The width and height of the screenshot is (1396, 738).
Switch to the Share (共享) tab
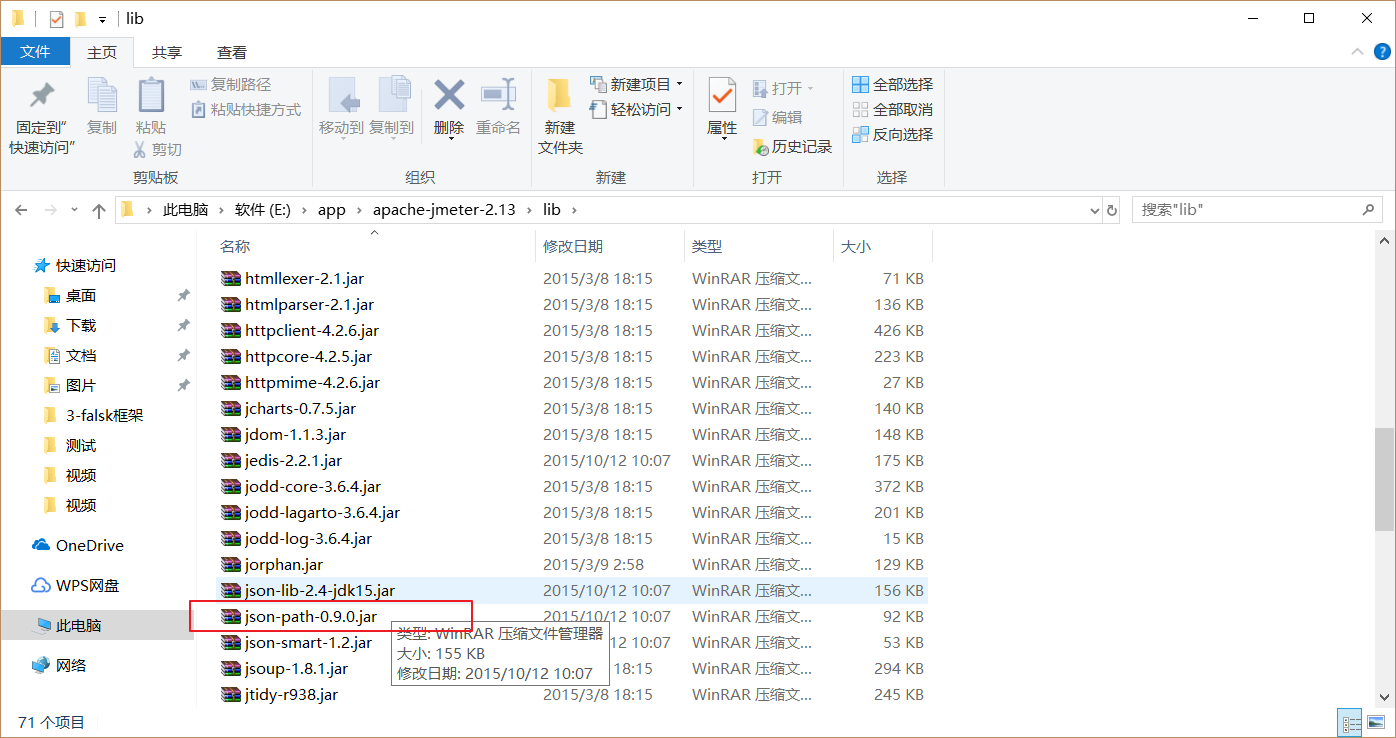click(167, 52)
